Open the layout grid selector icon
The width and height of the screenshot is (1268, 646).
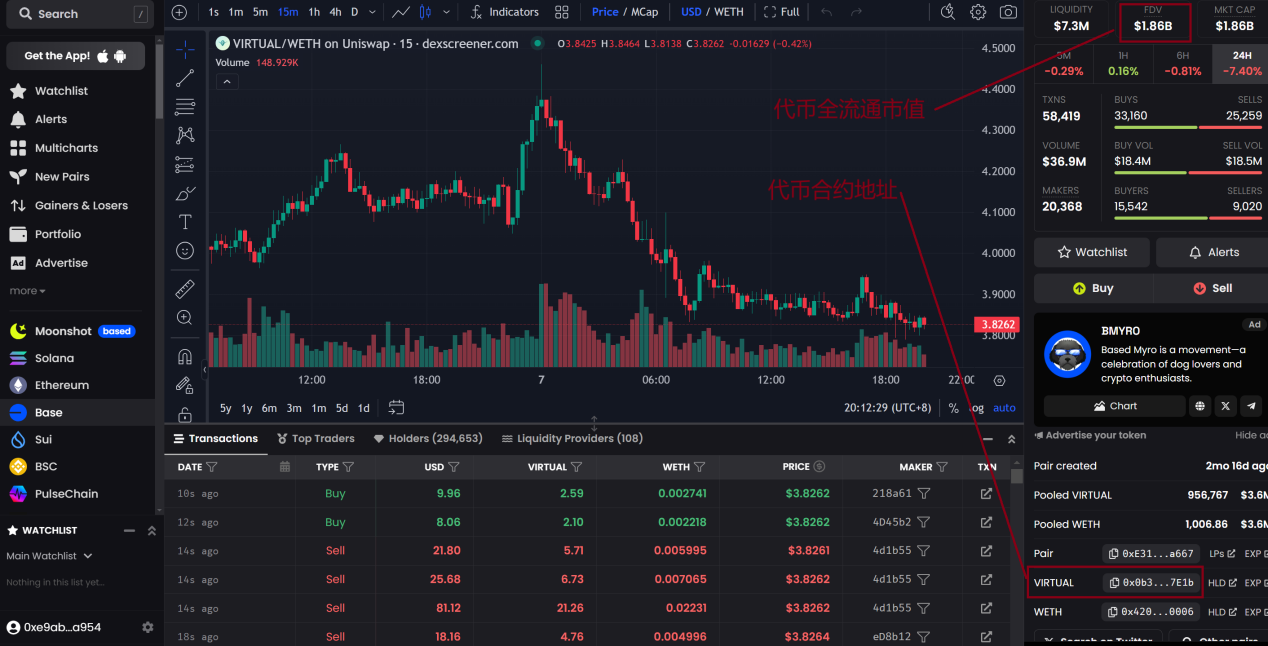pos(562,12)
